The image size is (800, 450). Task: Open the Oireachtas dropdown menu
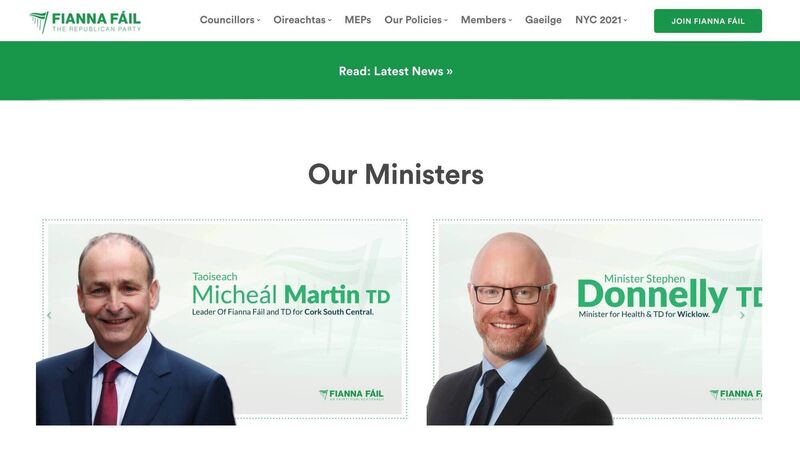coord(303,20)
